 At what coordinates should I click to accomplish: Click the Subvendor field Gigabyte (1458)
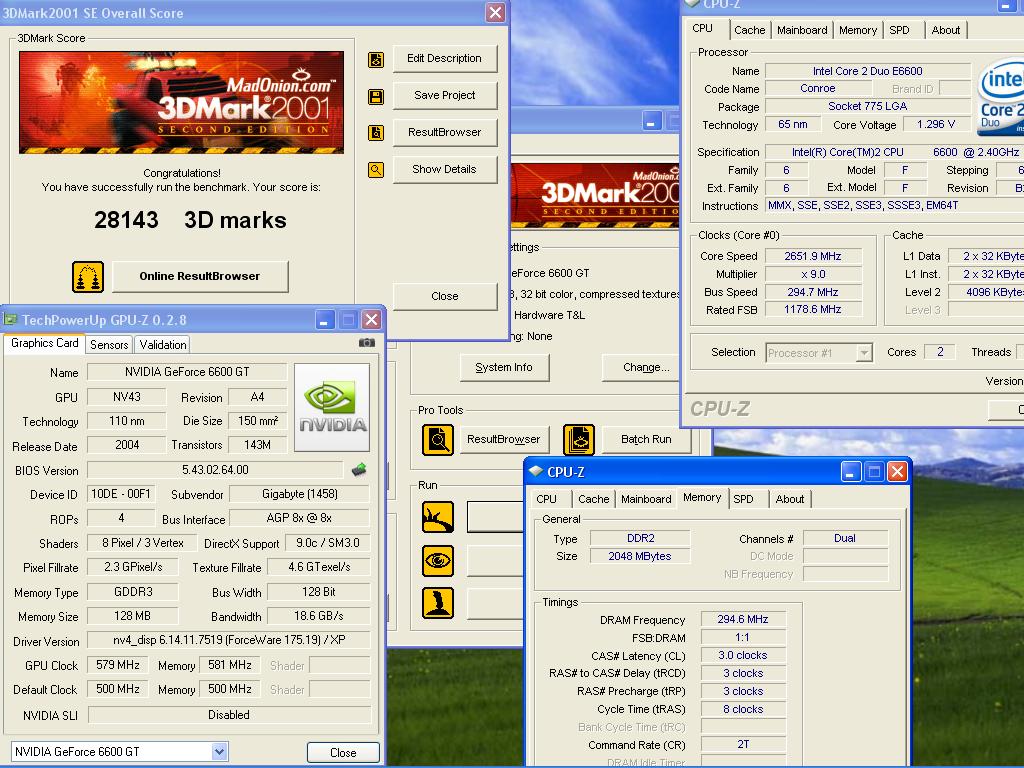pyautogui.click(x=300, y=494)
